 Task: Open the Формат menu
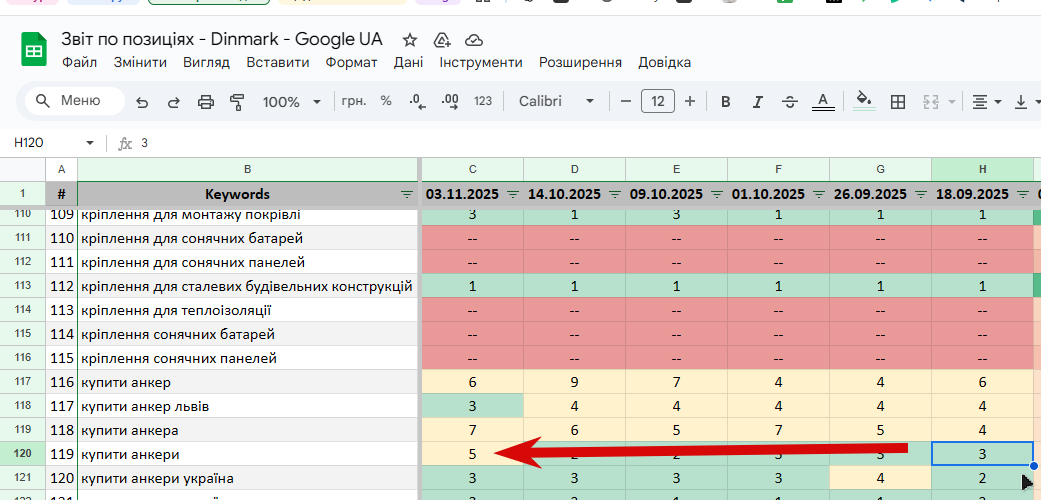351,62
